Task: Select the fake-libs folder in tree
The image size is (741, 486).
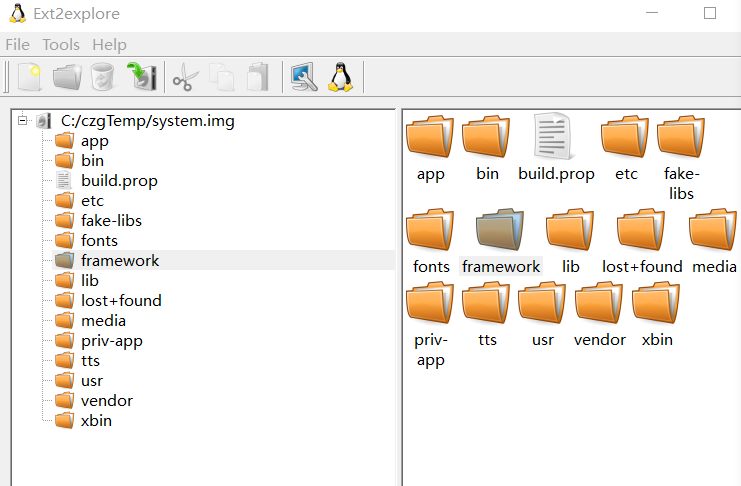Action: 111,221
